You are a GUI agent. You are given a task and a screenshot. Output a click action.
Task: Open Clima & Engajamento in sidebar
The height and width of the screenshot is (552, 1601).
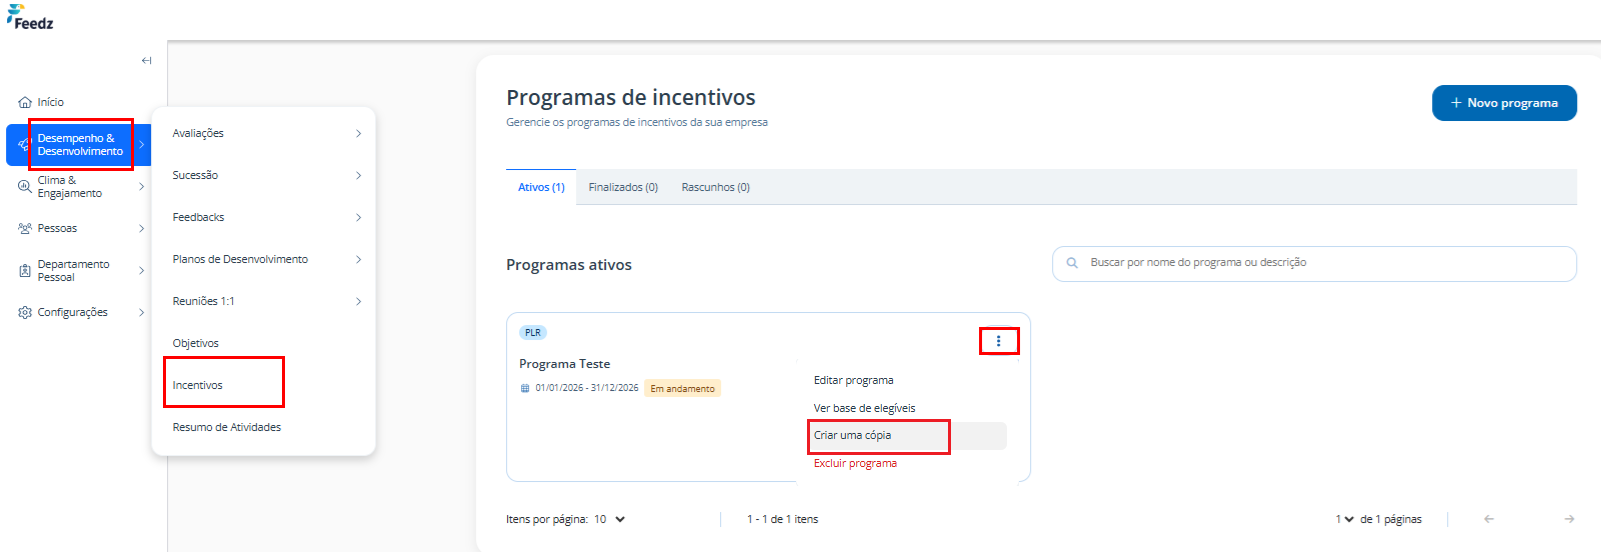pos(69,187)
